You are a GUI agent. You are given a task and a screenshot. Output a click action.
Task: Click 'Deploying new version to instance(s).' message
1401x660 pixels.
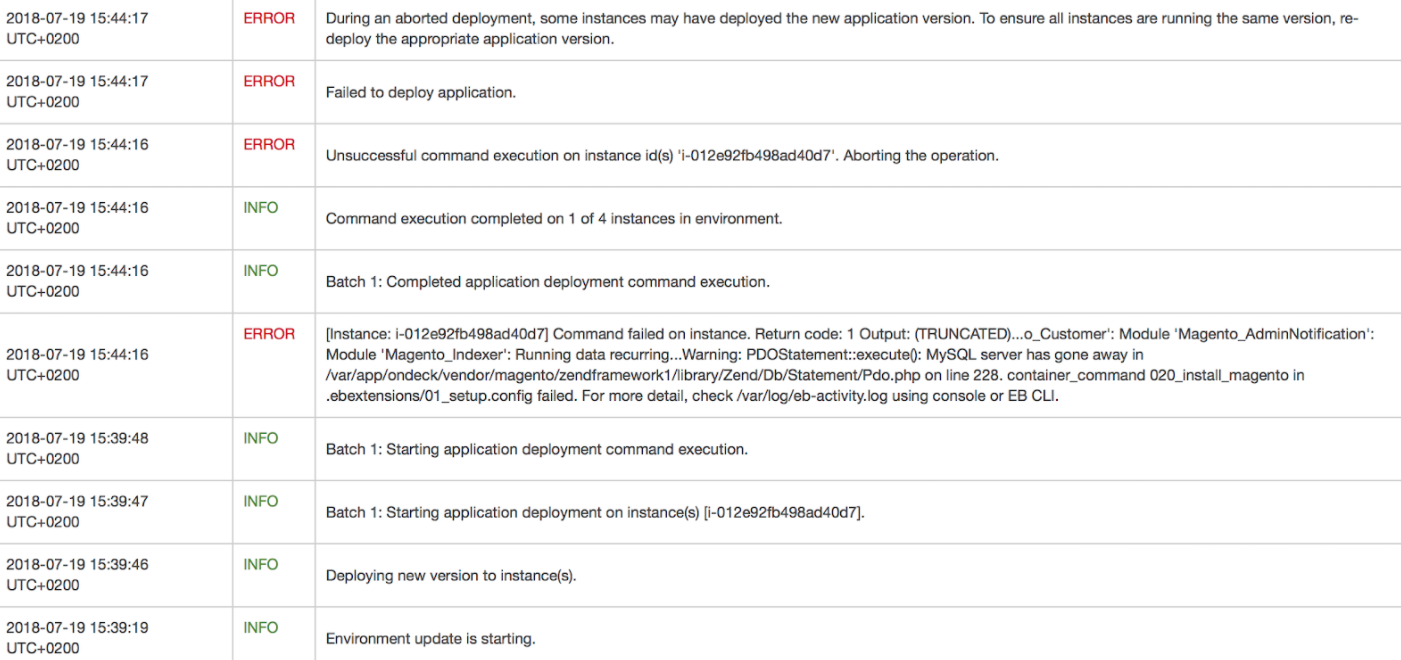pos(451,576)
